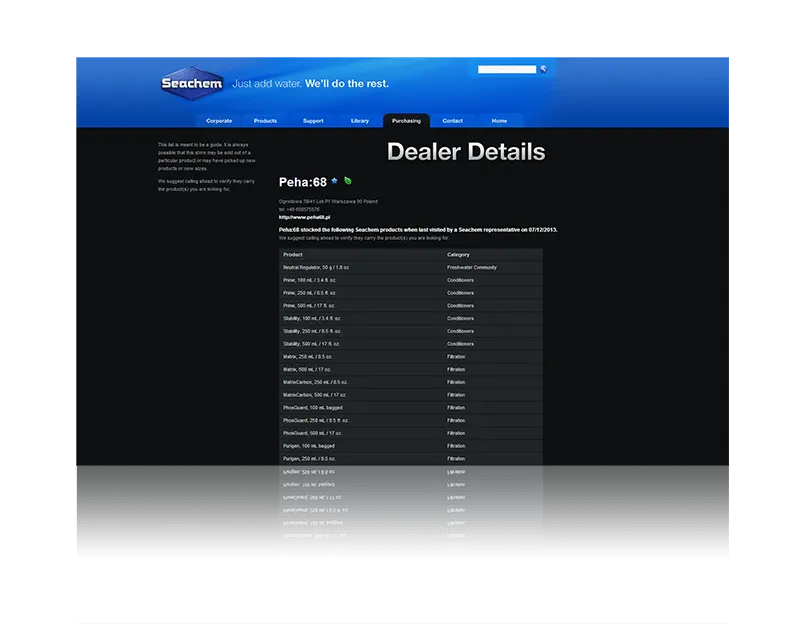Select the PhosGuard, 250 mL row
Viewport: 800px width, 624px height.
click(411, 420)
